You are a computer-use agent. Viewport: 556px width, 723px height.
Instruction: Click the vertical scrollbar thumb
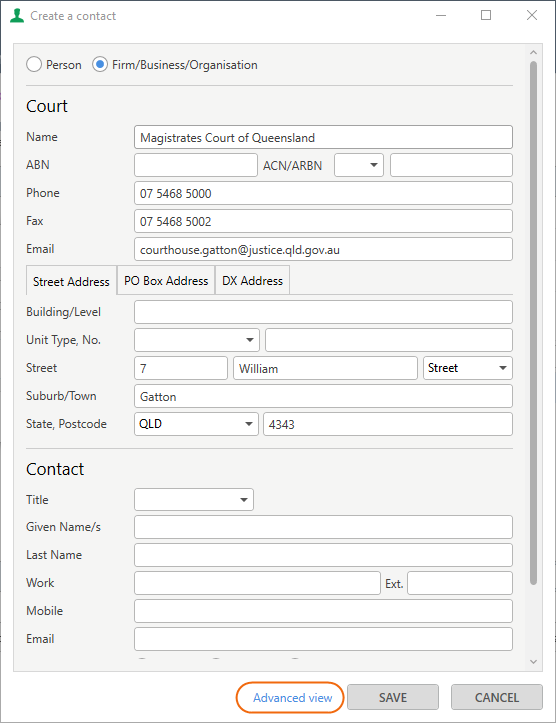(533, 323)
